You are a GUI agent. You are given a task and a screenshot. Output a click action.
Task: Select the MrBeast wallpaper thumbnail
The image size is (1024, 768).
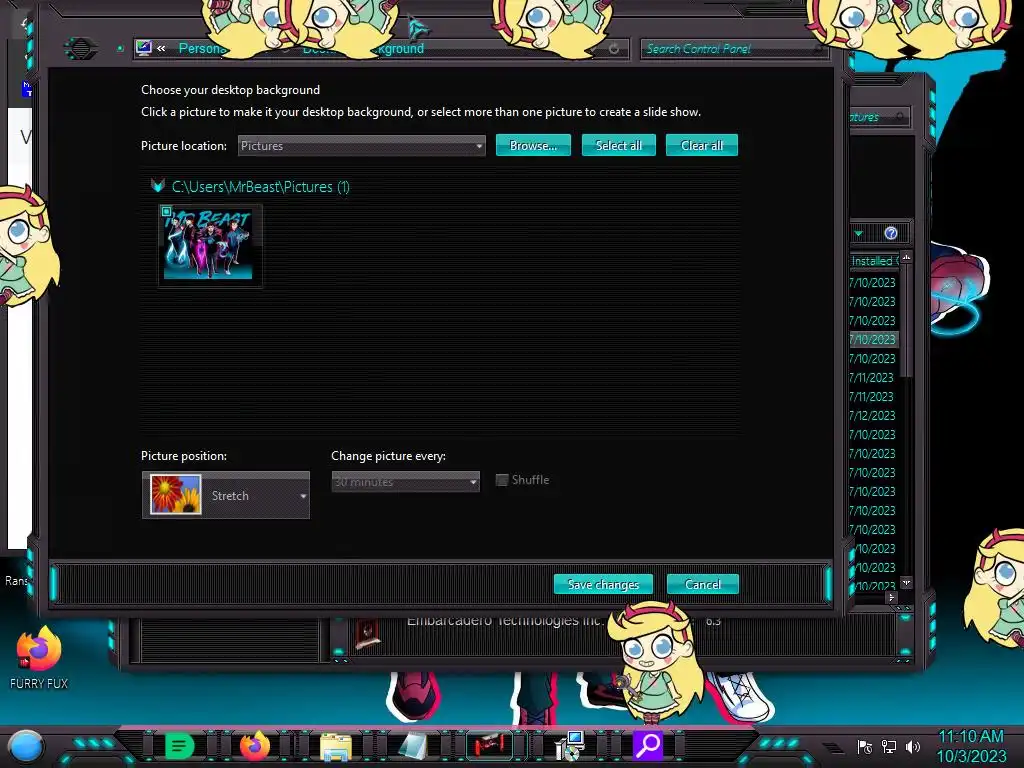(x=210, y=245)
